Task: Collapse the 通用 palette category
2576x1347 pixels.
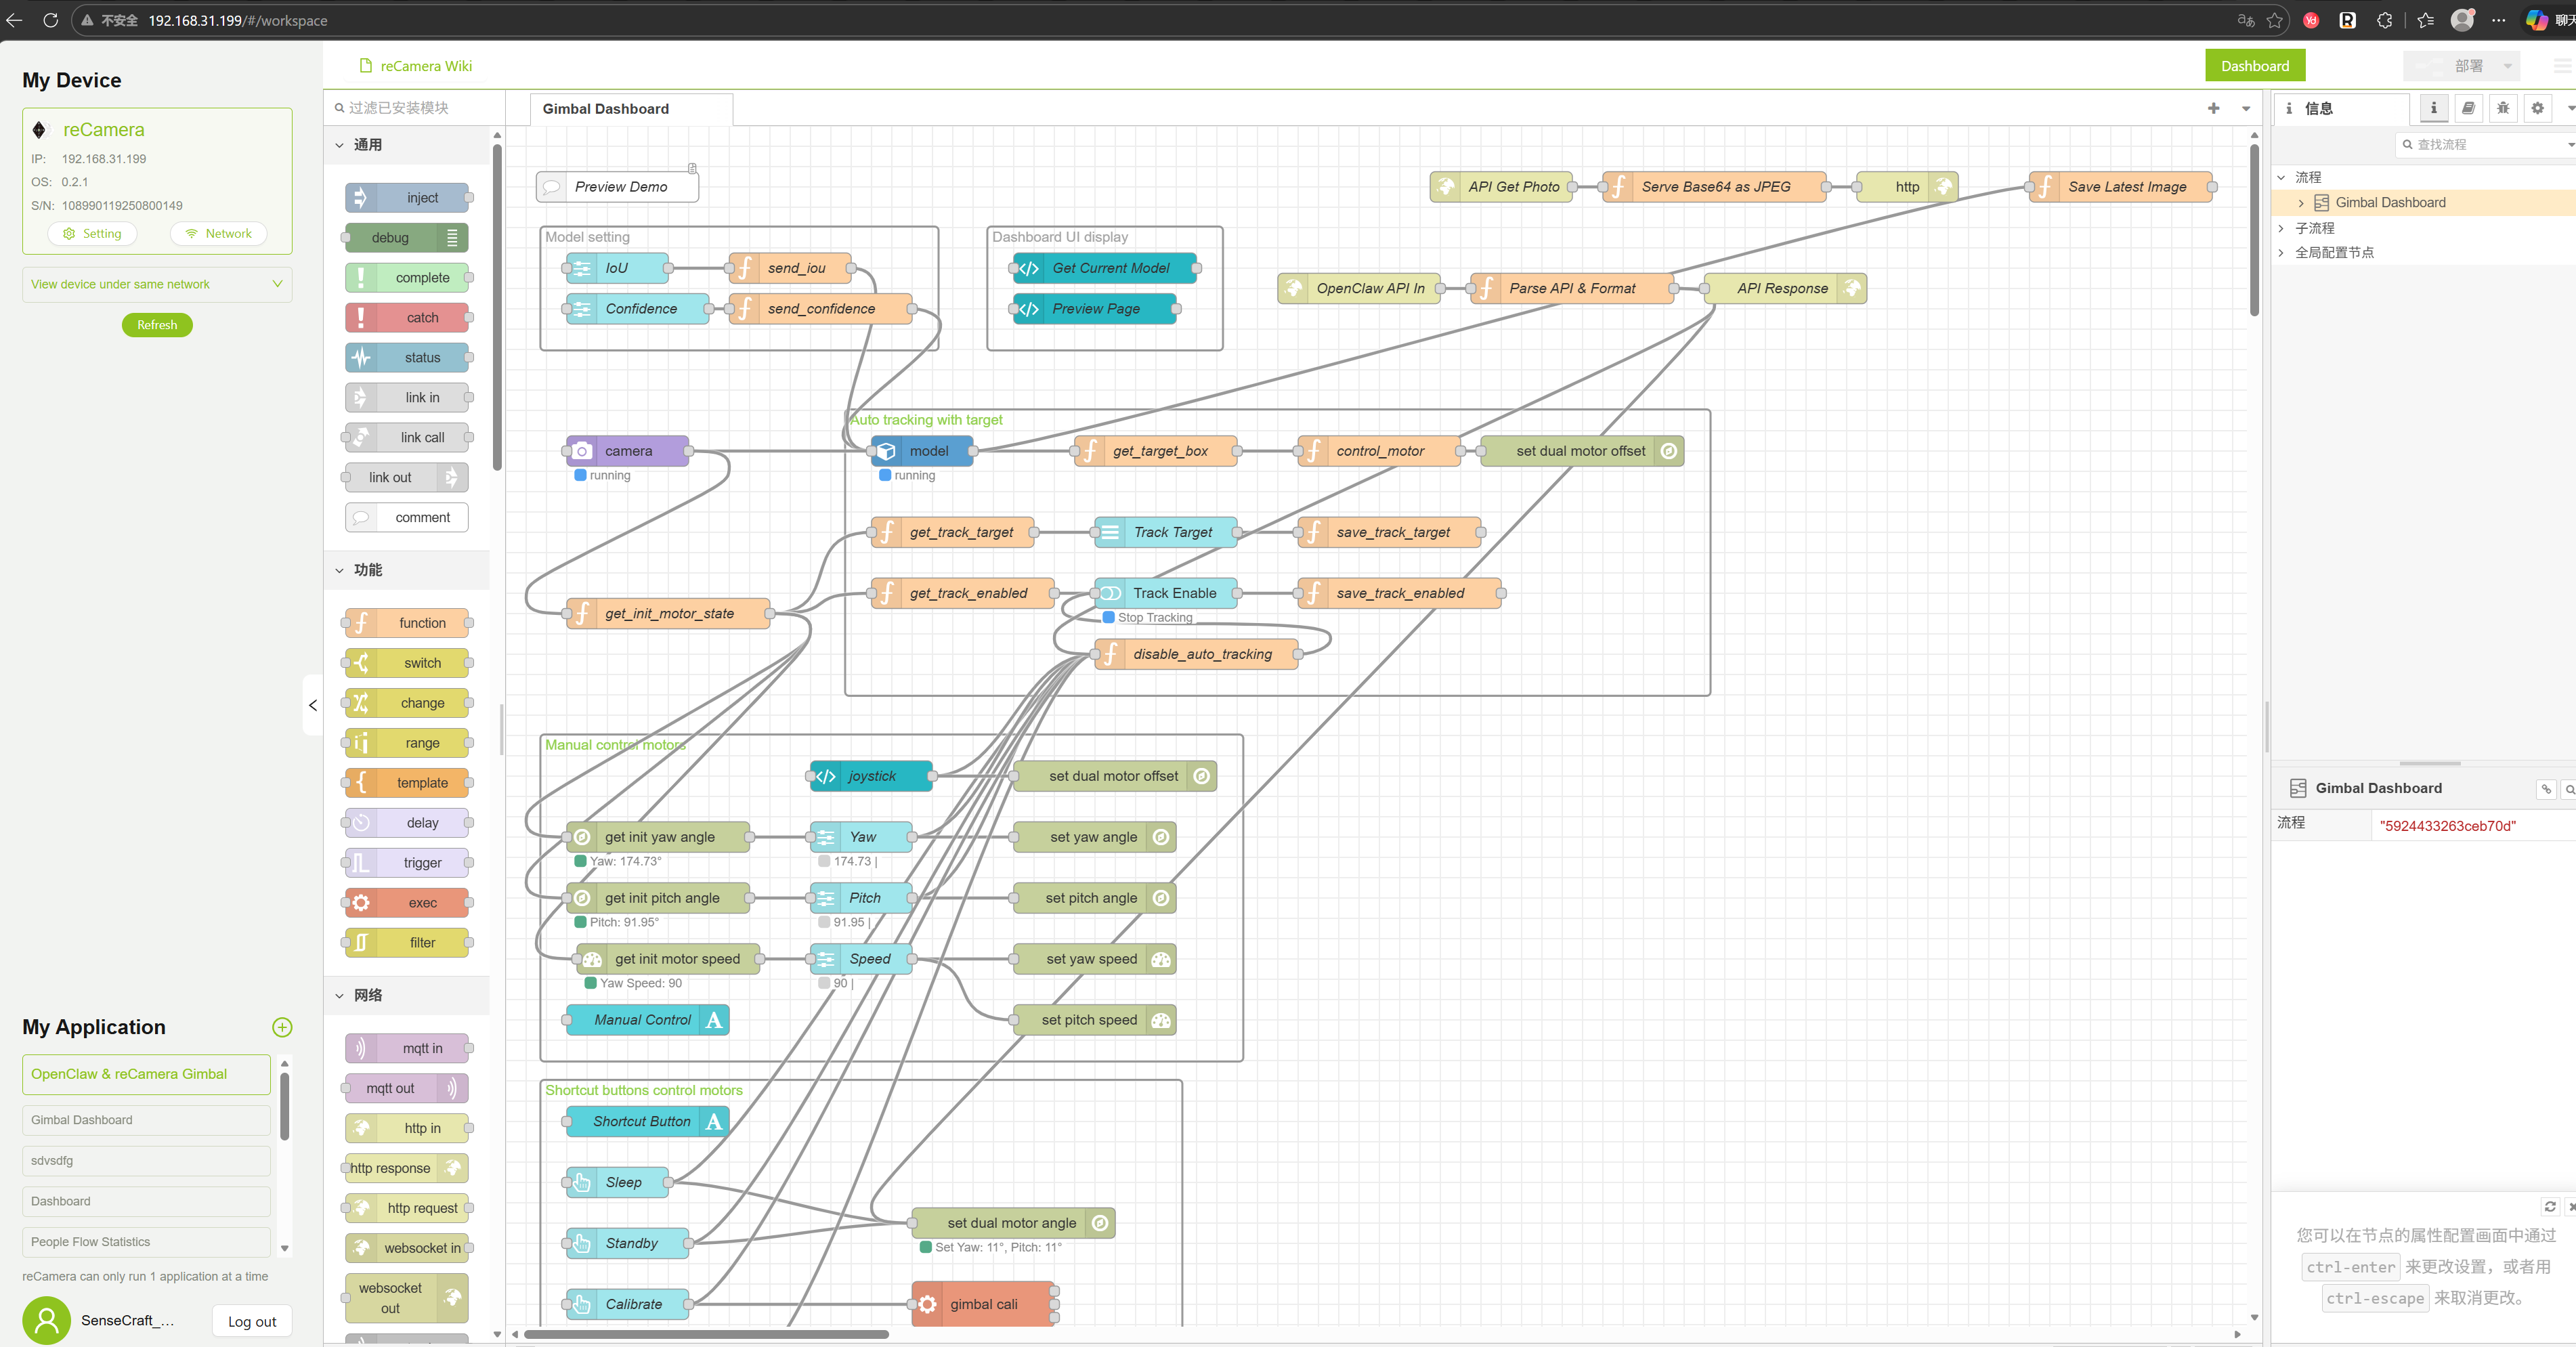Action: (340, 145)
